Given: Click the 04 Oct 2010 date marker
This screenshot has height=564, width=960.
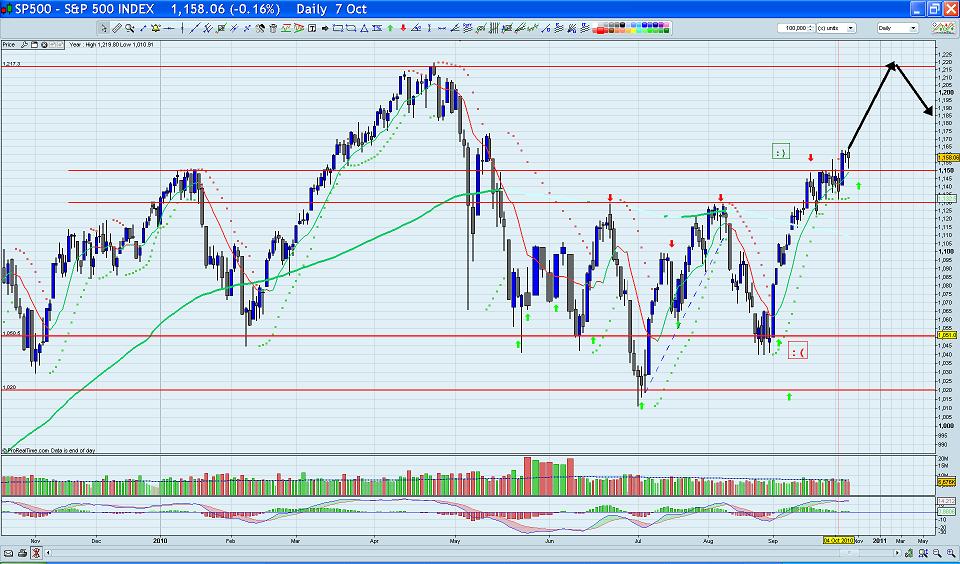Looking at the screenshot, I should [x=838, y=541].
